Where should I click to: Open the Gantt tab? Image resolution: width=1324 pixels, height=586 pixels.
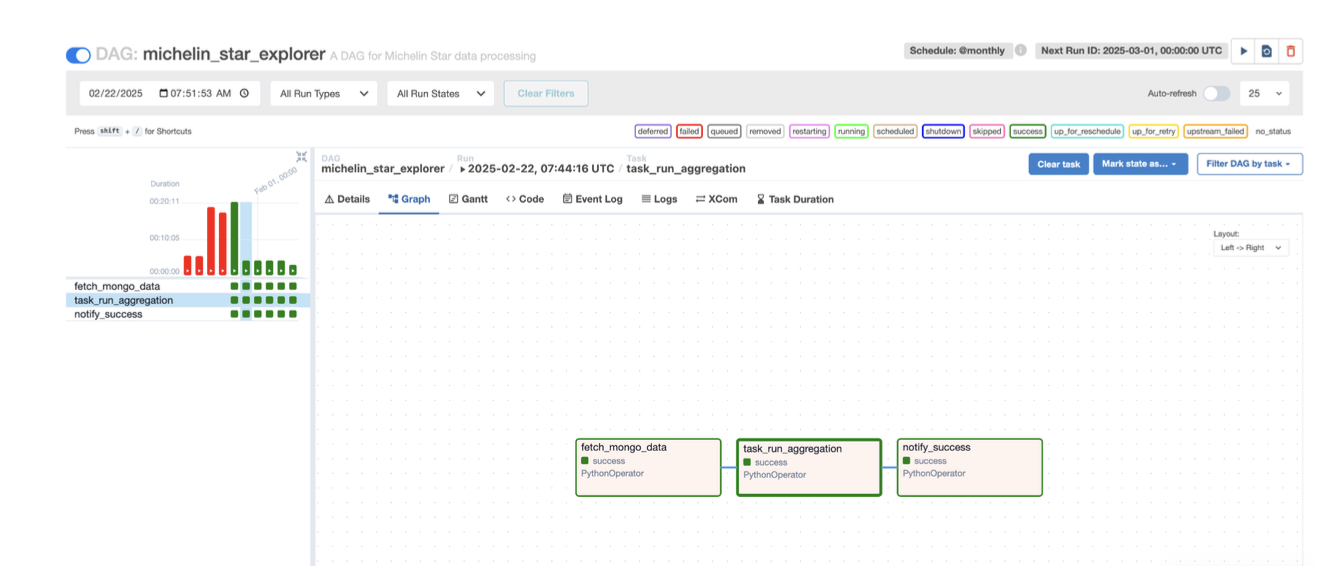pyautogui.click(x=468, y=199)
